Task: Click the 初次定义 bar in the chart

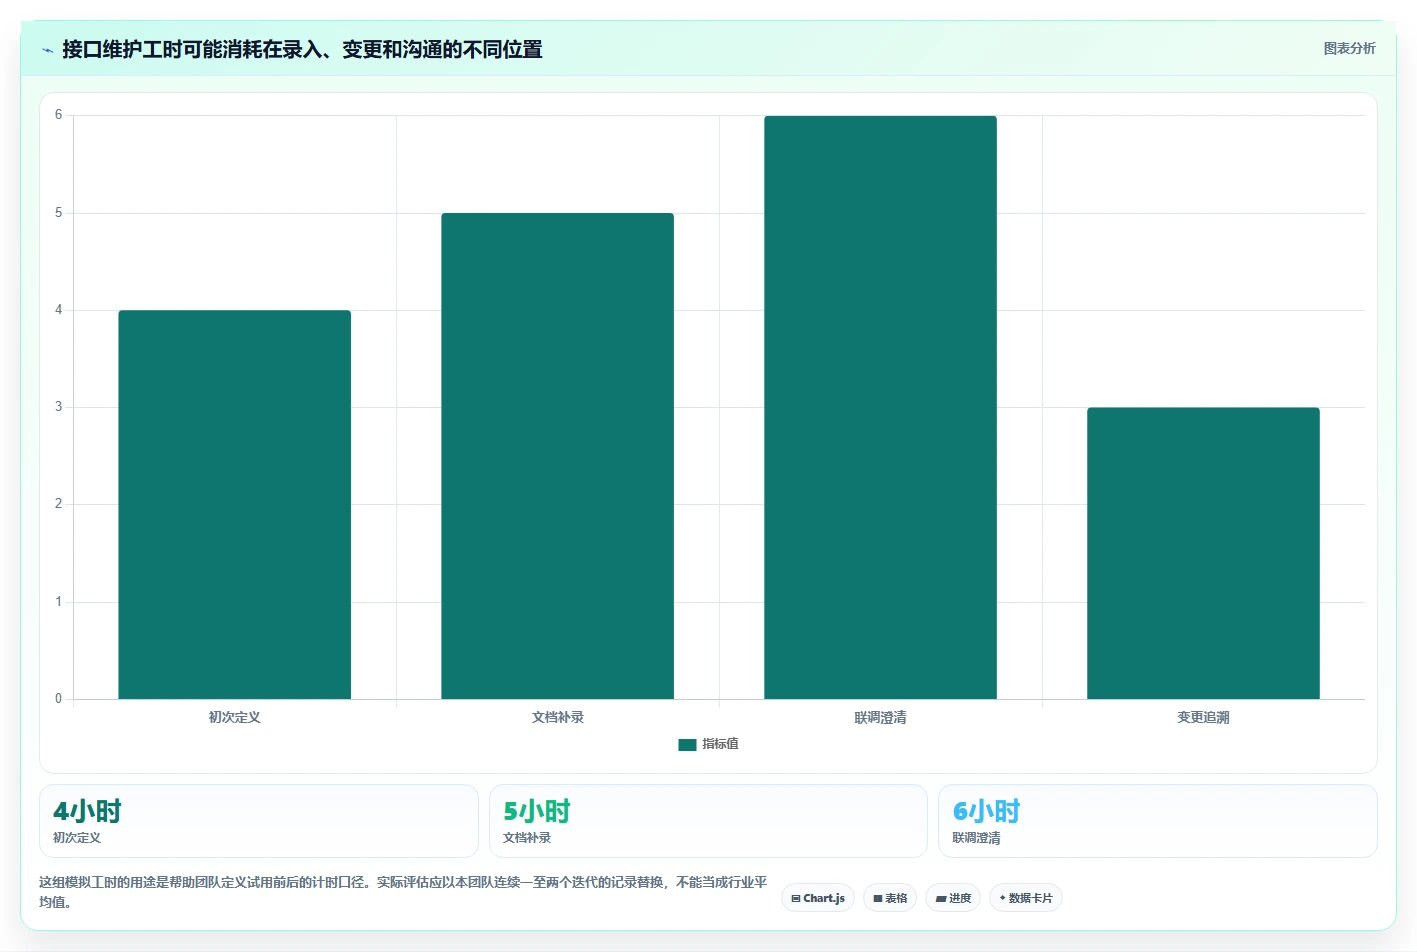Action: (x=235, y=504)
